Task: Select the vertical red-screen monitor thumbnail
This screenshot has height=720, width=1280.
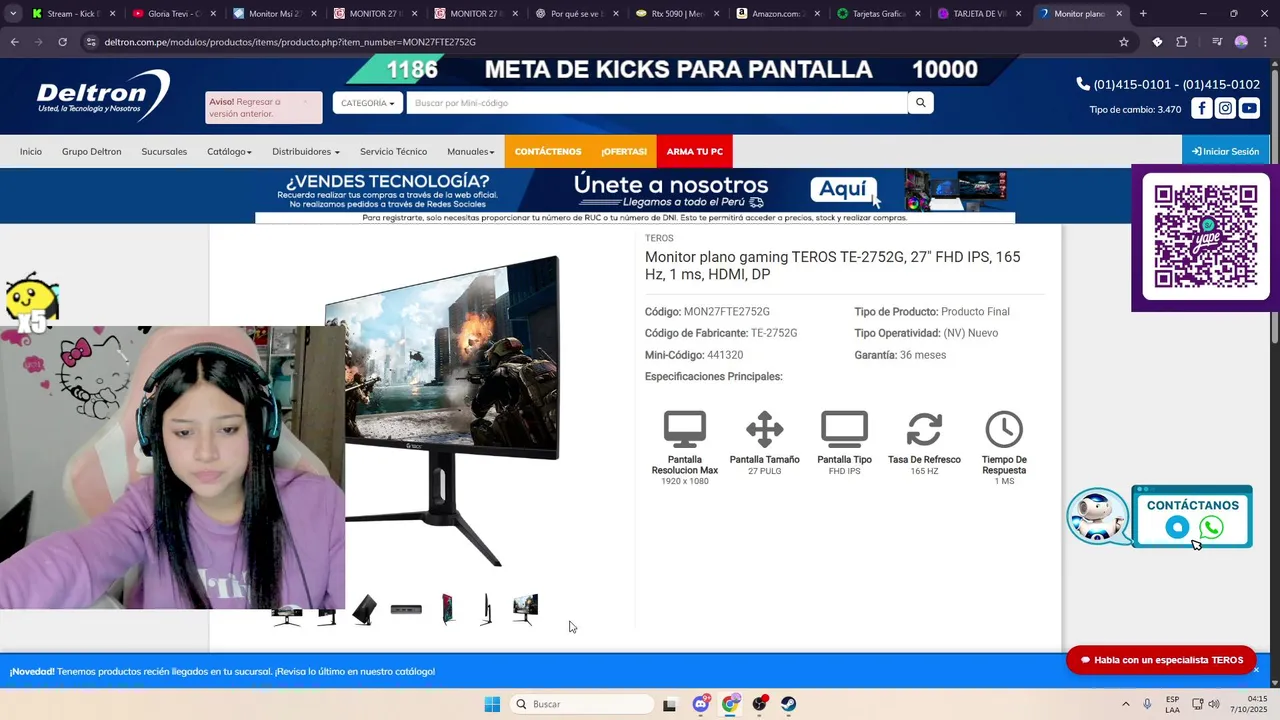Action: pos(448,609)
